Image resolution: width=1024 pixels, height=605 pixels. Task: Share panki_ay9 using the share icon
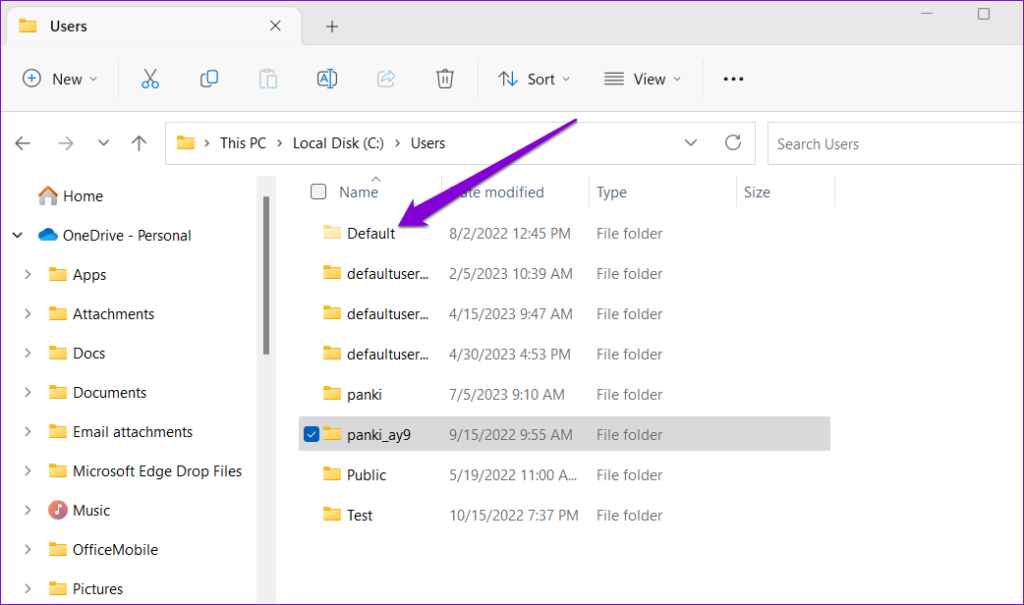point(386,78)
